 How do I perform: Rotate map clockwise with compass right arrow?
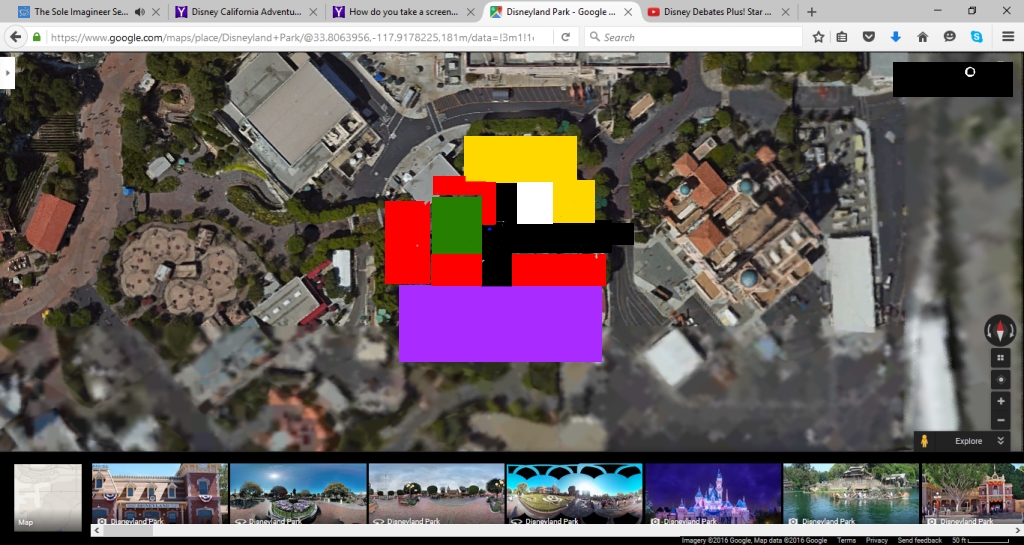click(x=1011, y=330)
